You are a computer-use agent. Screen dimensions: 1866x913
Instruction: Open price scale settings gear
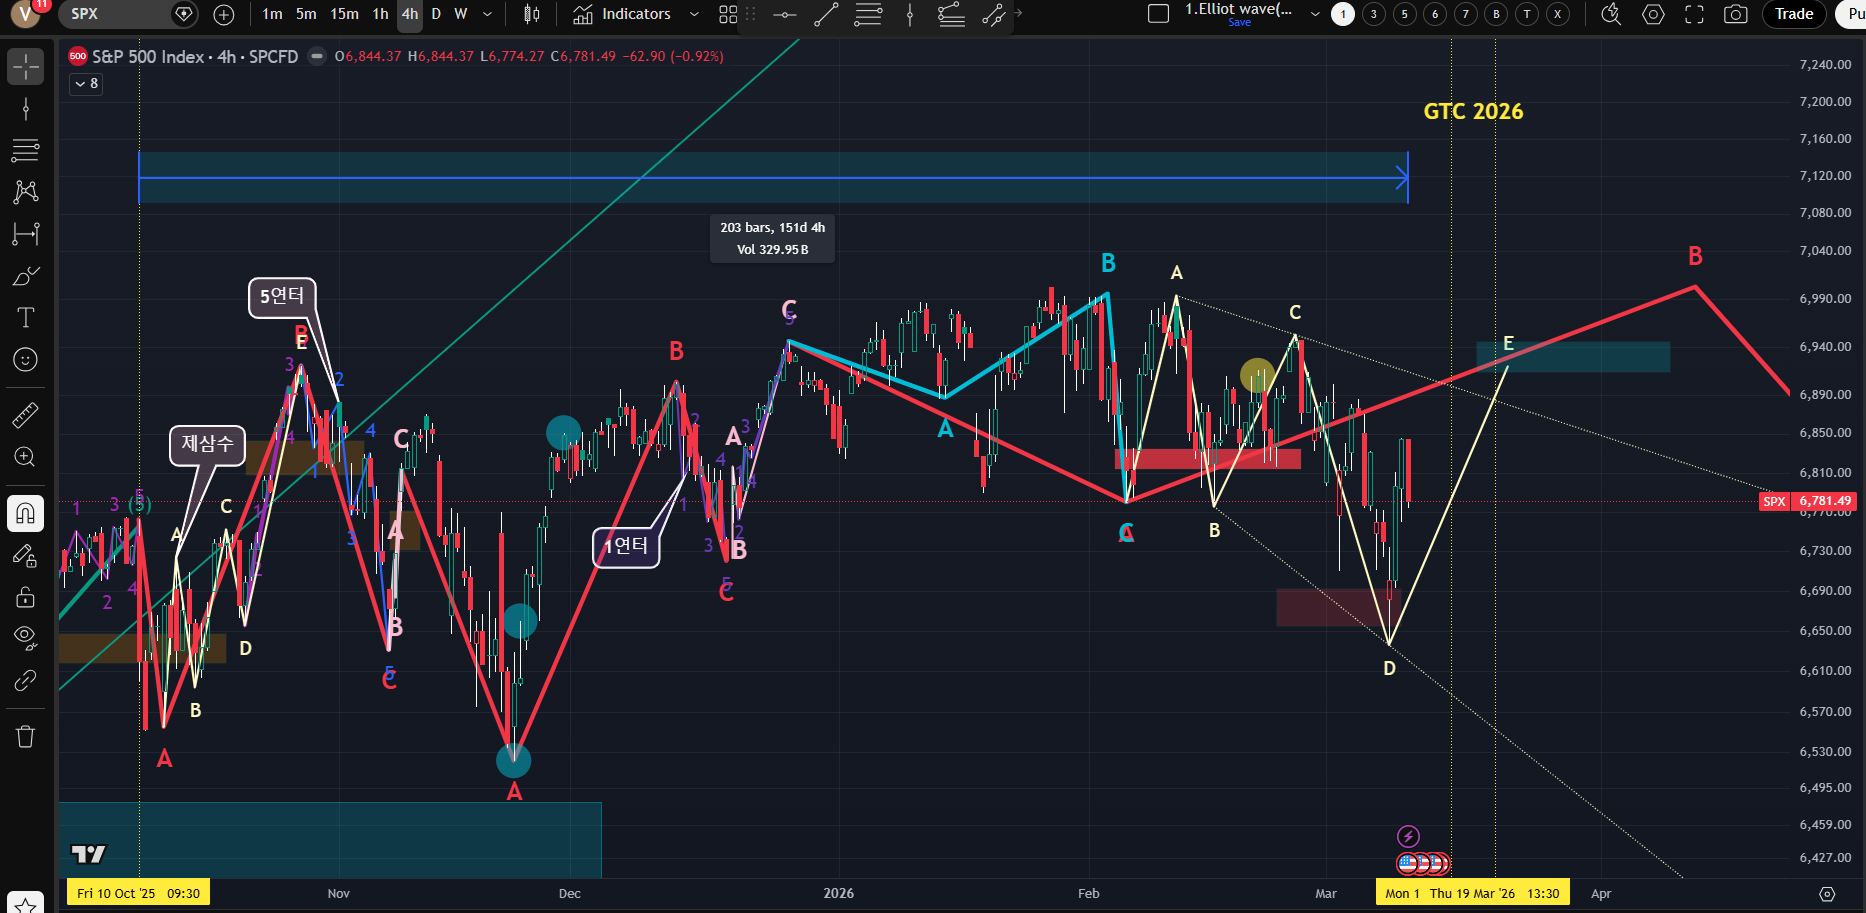[1827, 894]
